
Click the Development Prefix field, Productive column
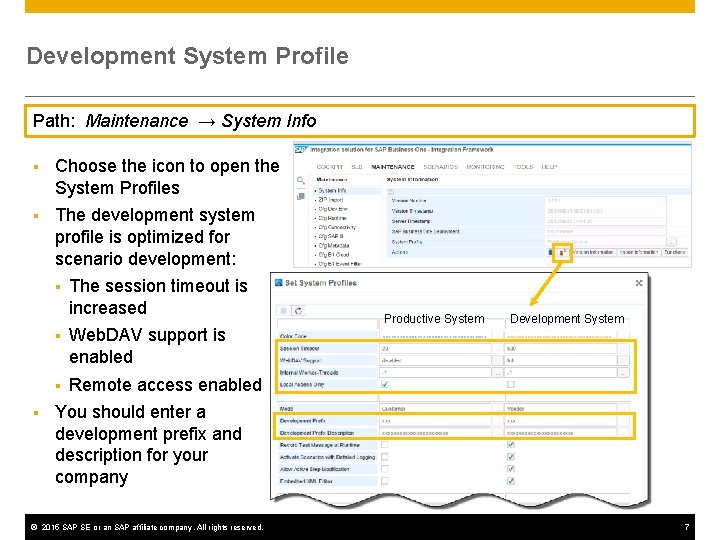click(435, 421)
